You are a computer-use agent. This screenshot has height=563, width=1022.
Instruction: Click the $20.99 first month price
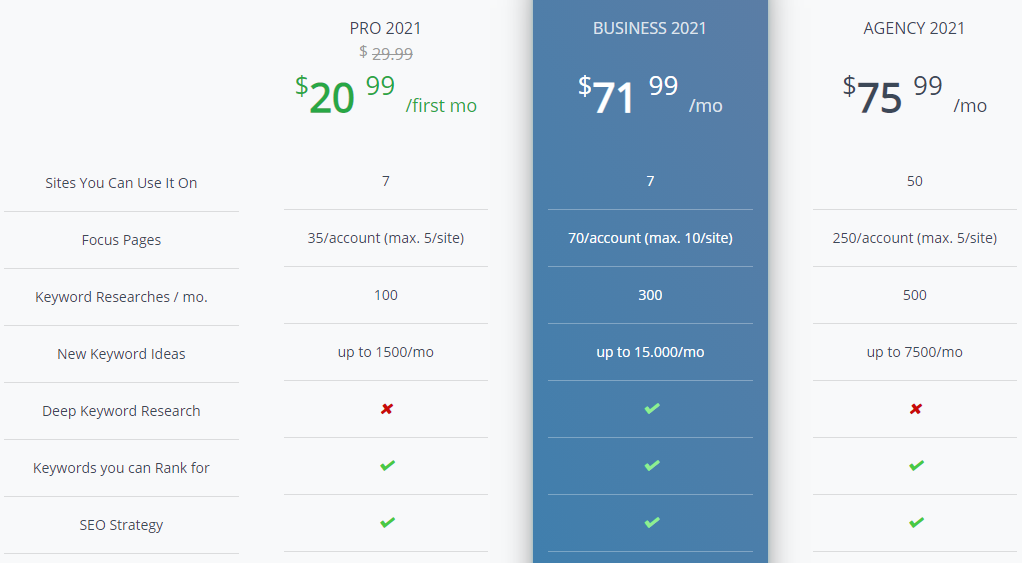[386, 95]
